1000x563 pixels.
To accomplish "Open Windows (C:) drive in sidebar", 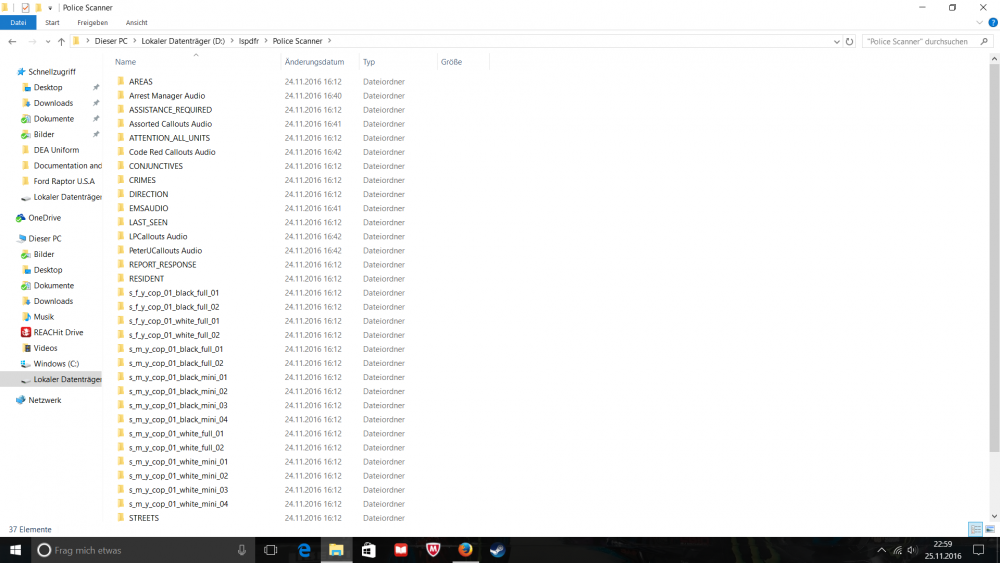I will [x=56, y=363].
